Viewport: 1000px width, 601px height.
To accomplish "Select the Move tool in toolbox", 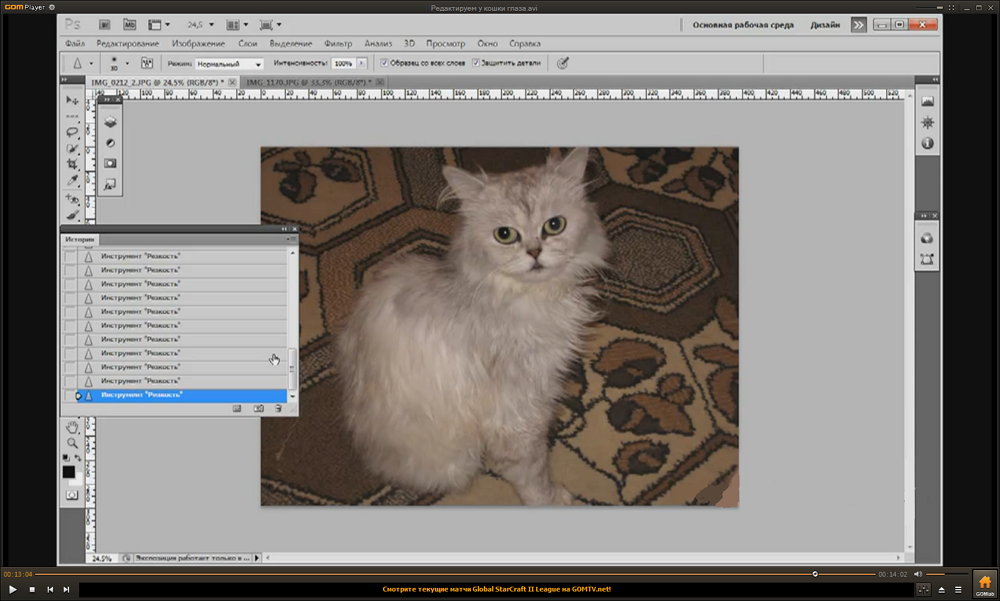I will coord(72,100).
